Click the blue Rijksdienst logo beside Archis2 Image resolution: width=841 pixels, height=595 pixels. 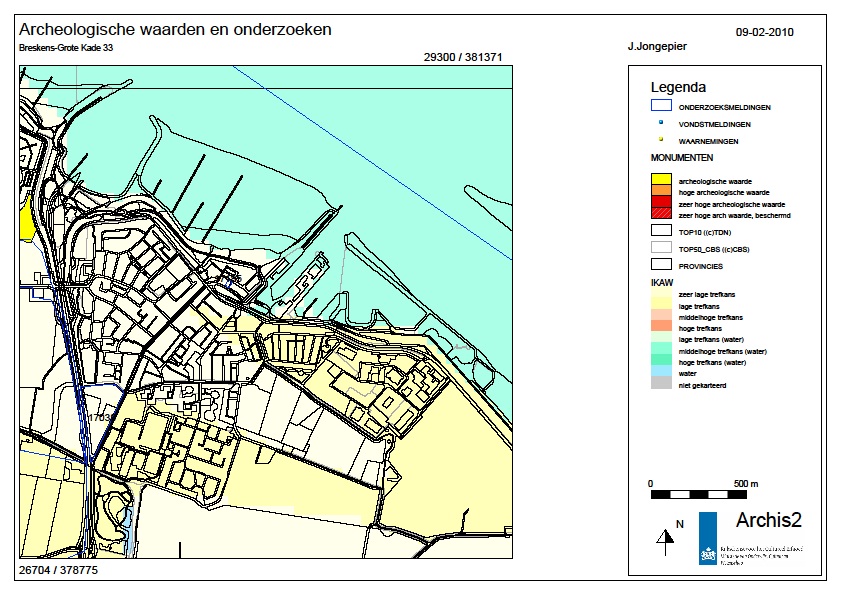(707, 539)
